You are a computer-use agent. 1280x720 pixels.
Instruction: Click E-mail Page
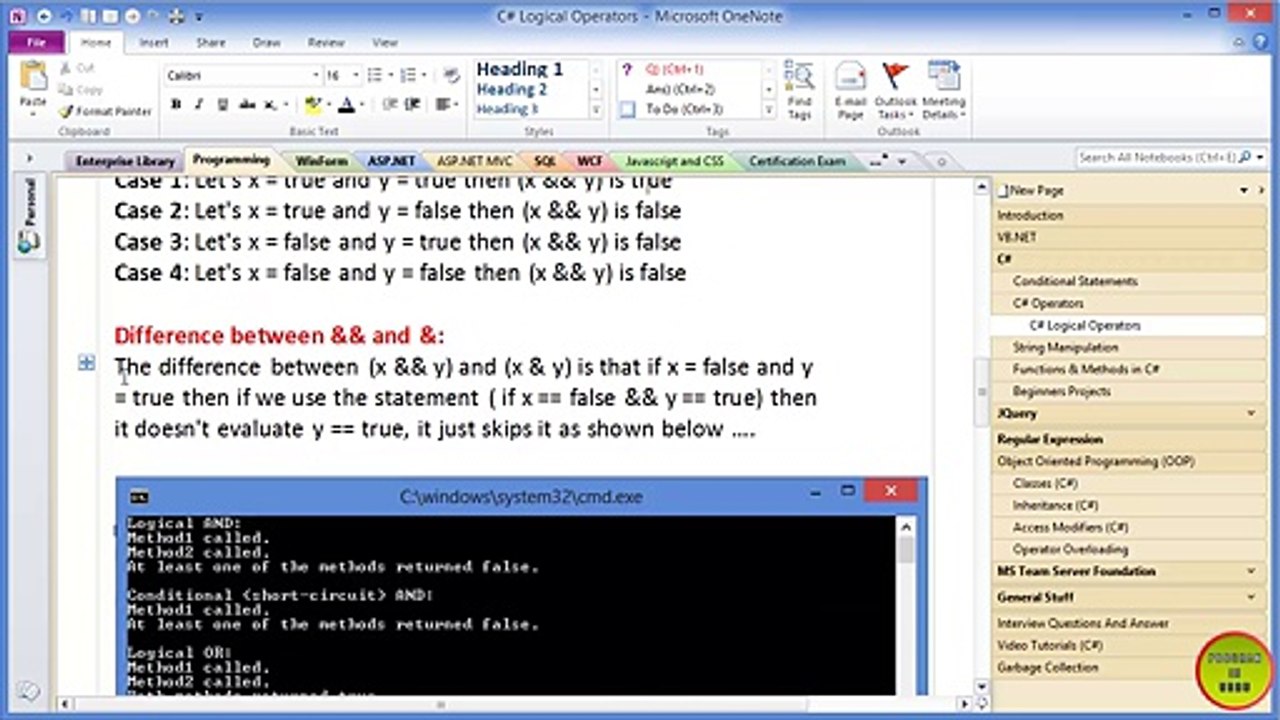[x=850, y=90]
